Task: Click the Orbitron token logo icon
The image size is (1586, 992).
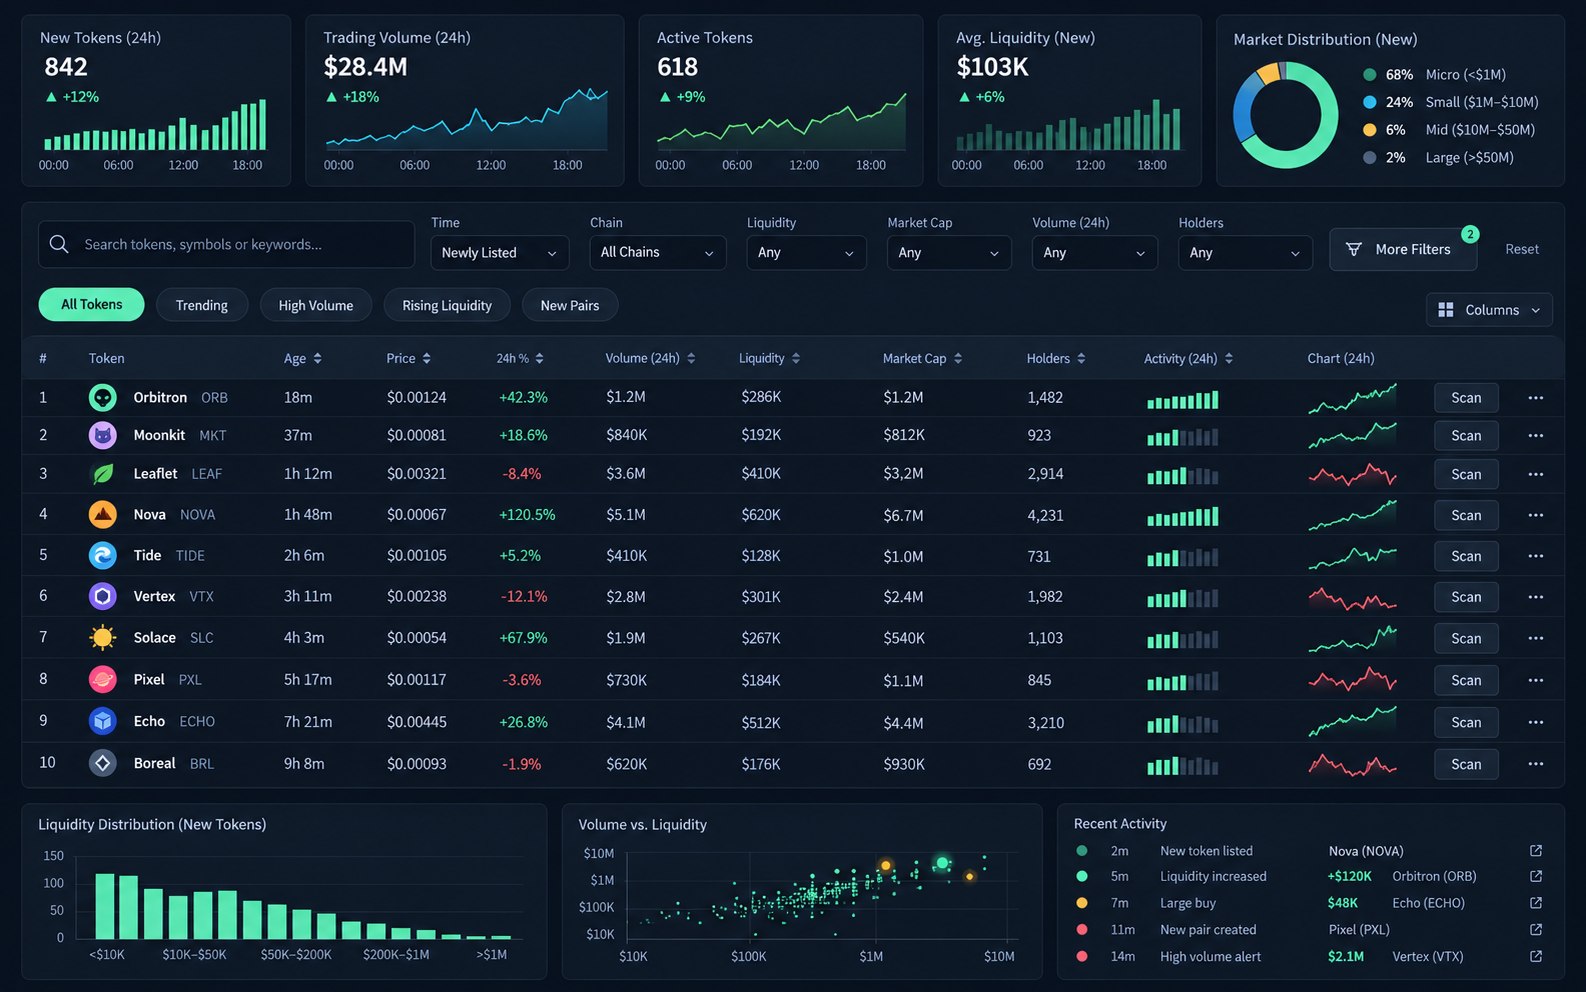Action: 103,398
